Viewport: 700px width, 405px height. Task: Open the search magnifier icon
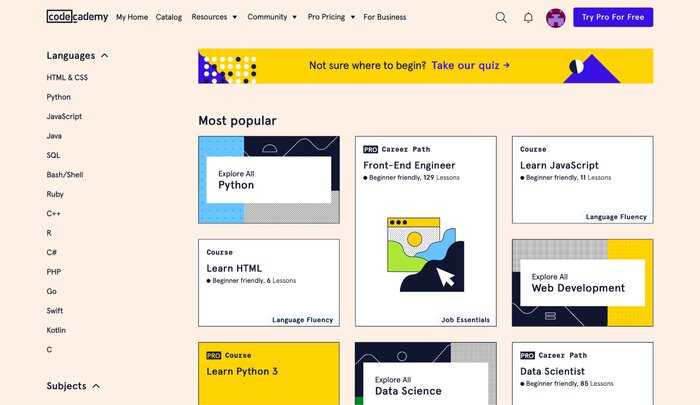pyautogui.click(x=501, y=17)
